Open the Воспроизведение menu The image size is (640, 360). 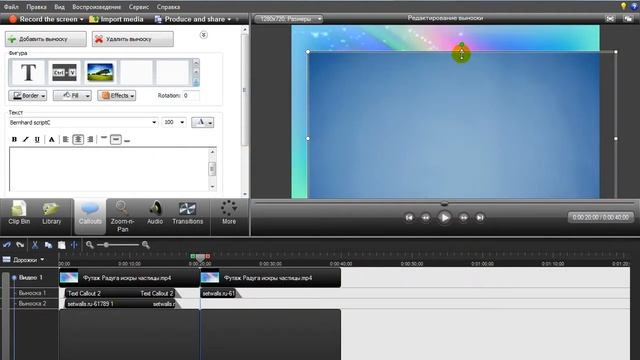[97, 7]
